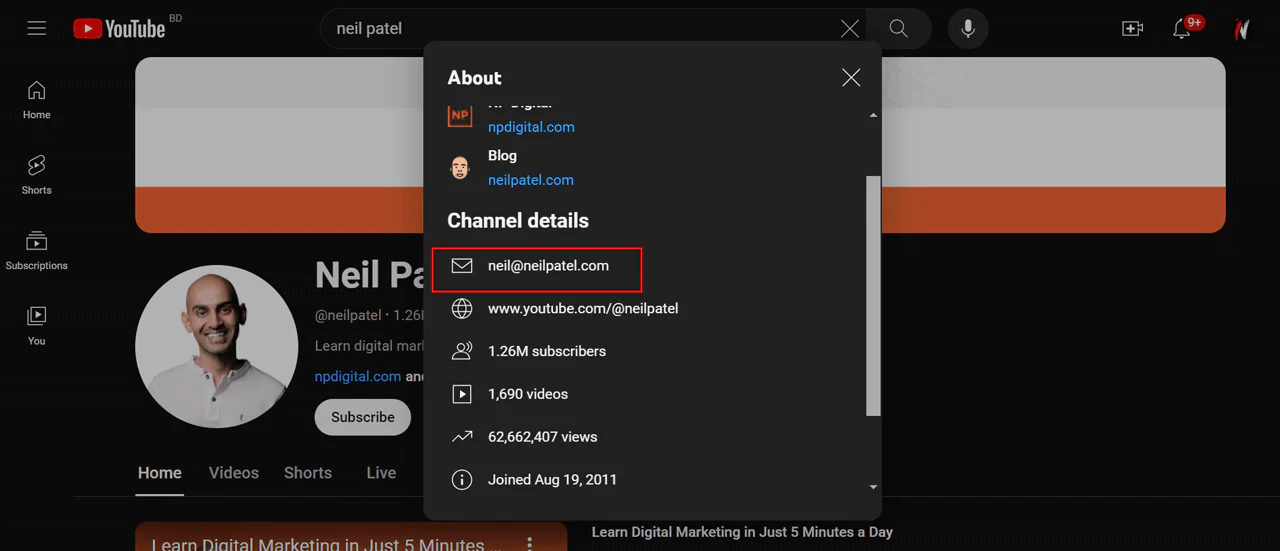Image resolution: width=1280 pixels, height=551 pixels.
Task: Switch to the channel Home tab
Action: click(x=160, y=473)
